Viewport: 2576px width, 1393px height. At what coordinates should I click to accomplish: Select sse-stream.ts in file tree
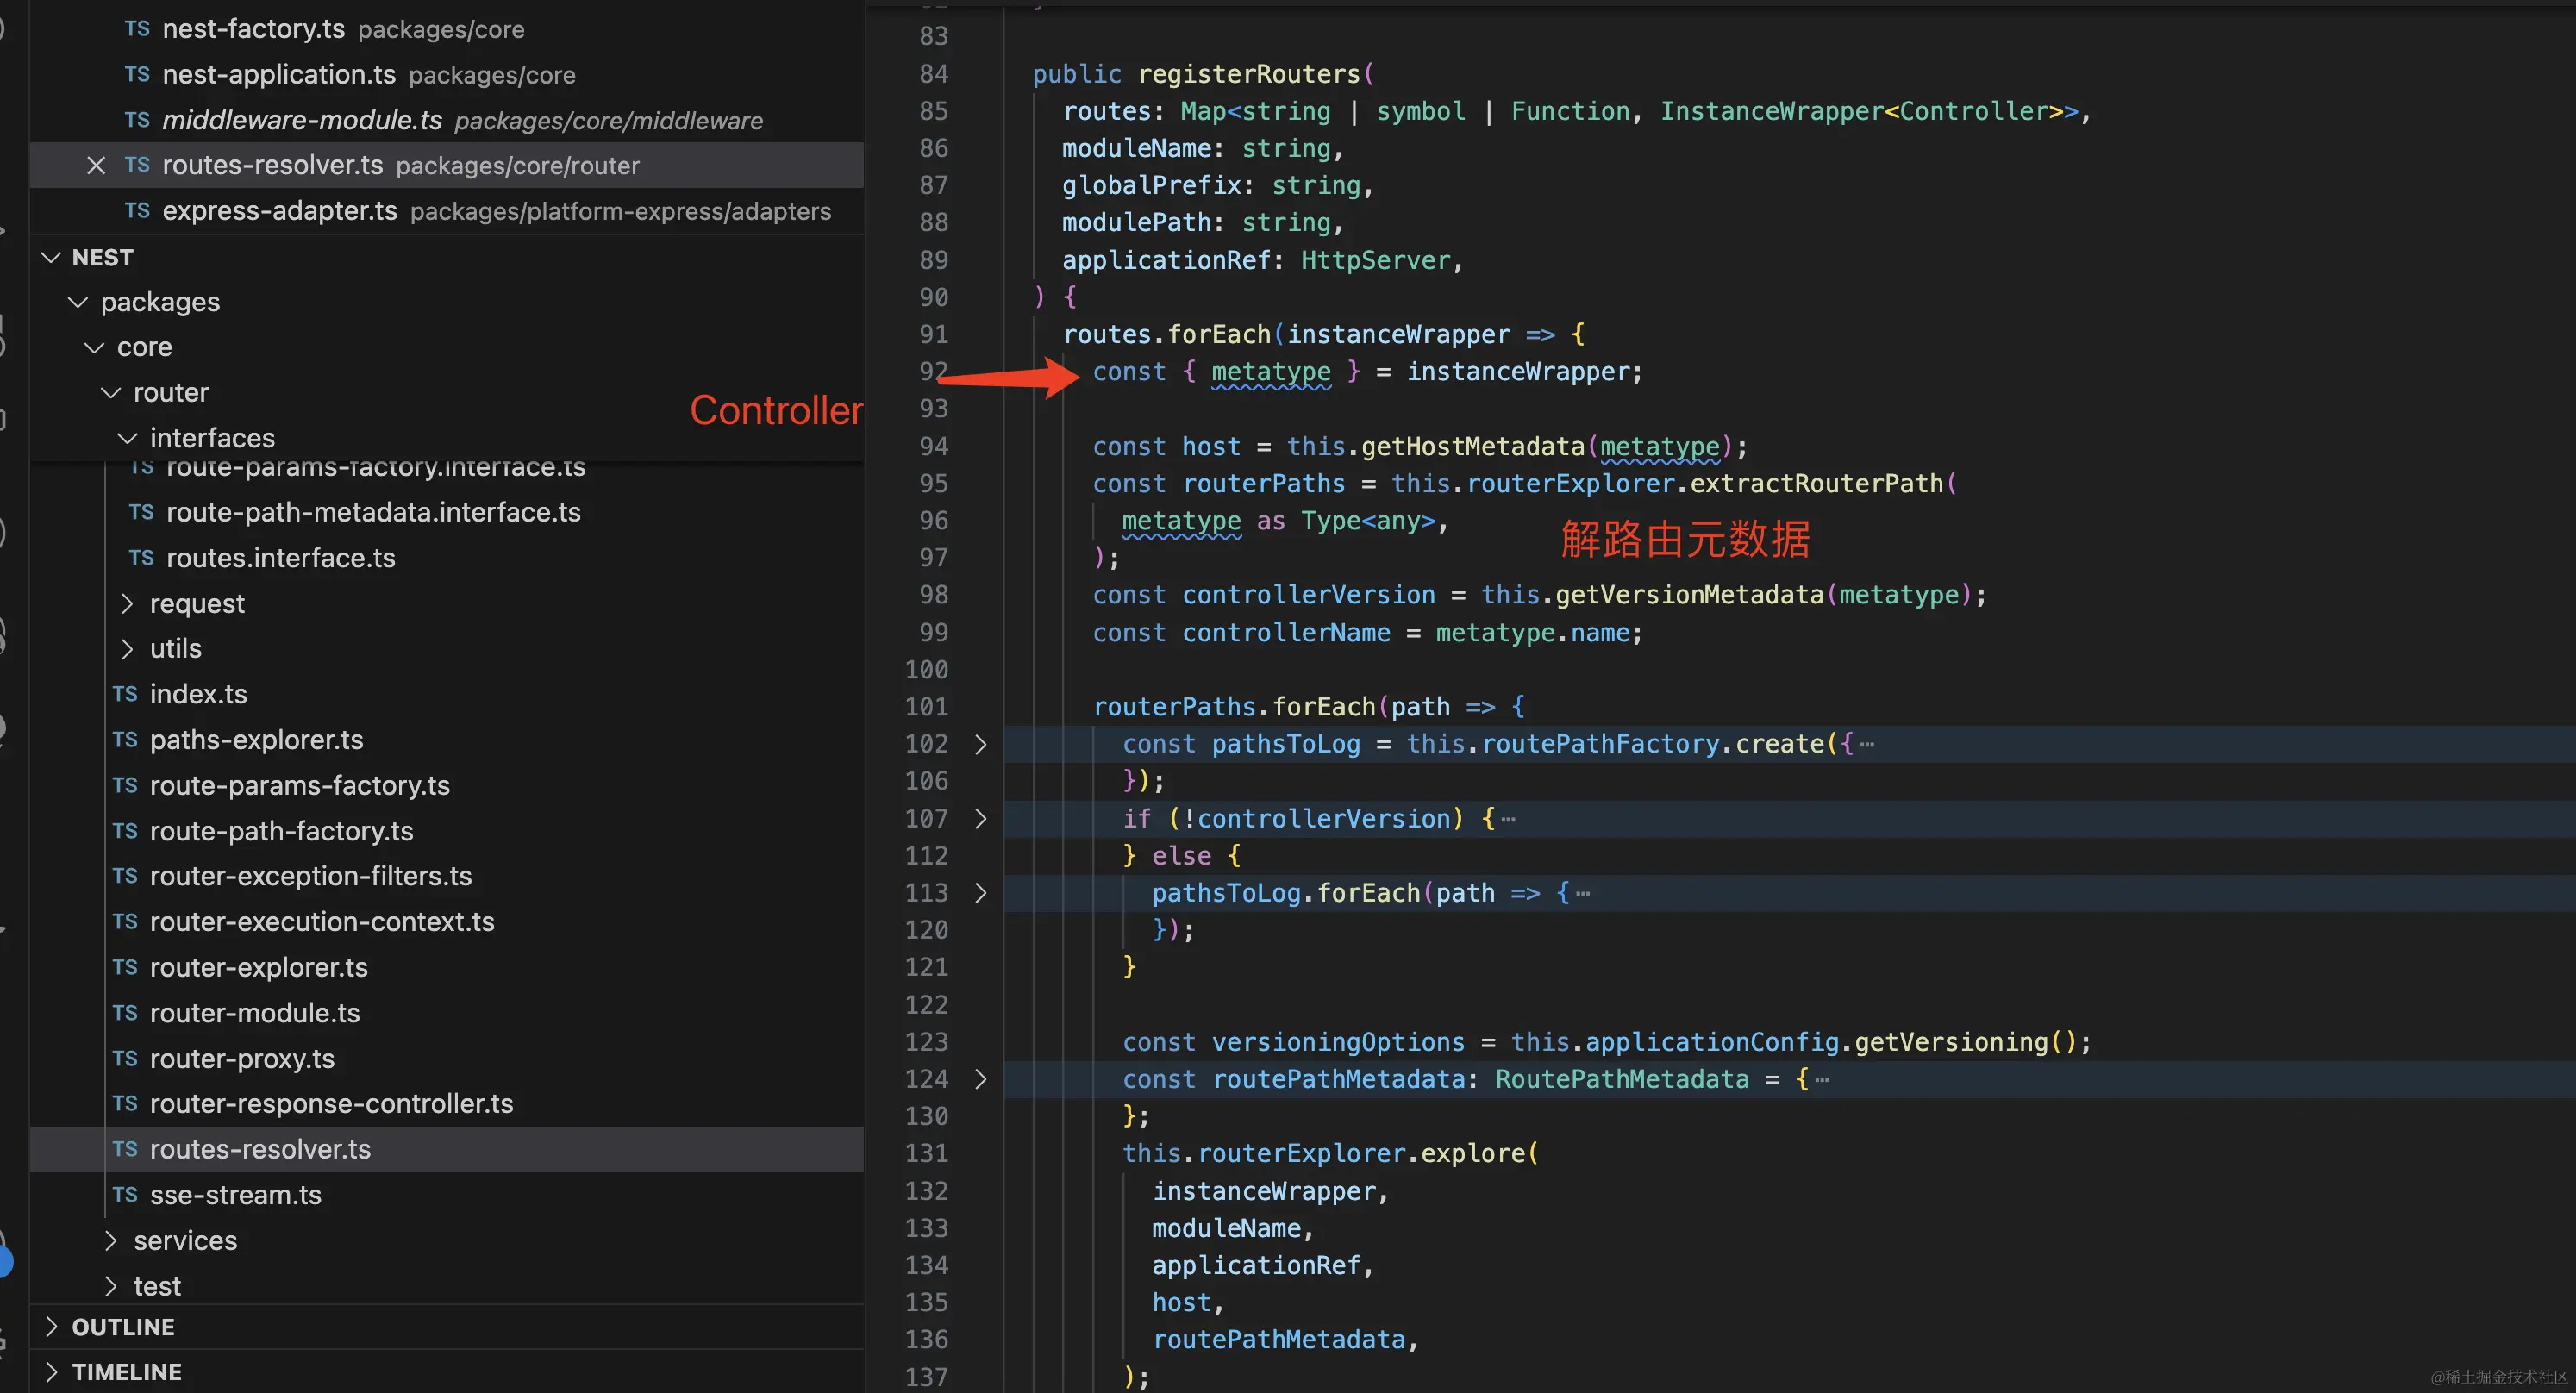click(x=235, y=1195)
